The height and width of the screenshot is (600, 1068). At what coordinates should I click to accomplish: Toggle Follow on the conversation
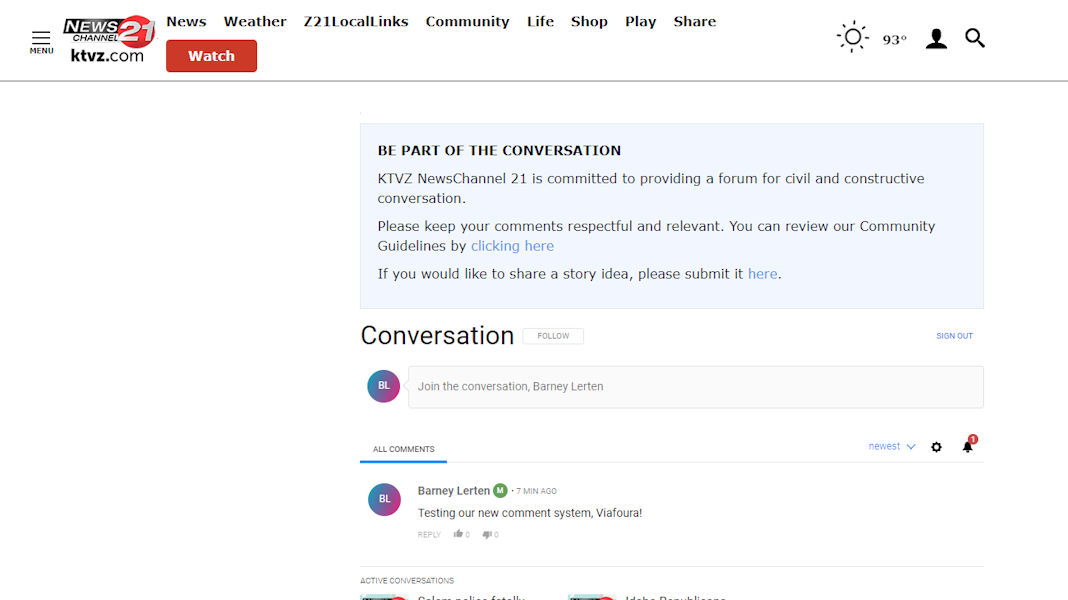tap(553, 336)
